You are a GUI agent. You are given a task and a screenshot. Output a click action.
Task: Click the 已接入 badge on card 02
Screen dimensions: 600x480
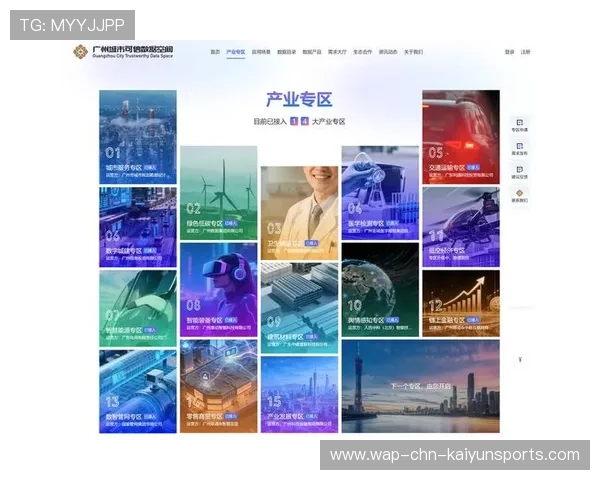231,223
